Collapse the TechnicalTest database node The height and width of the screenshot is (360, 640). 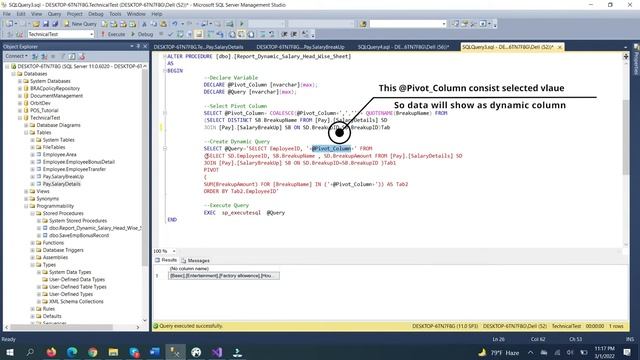(20, 118)
